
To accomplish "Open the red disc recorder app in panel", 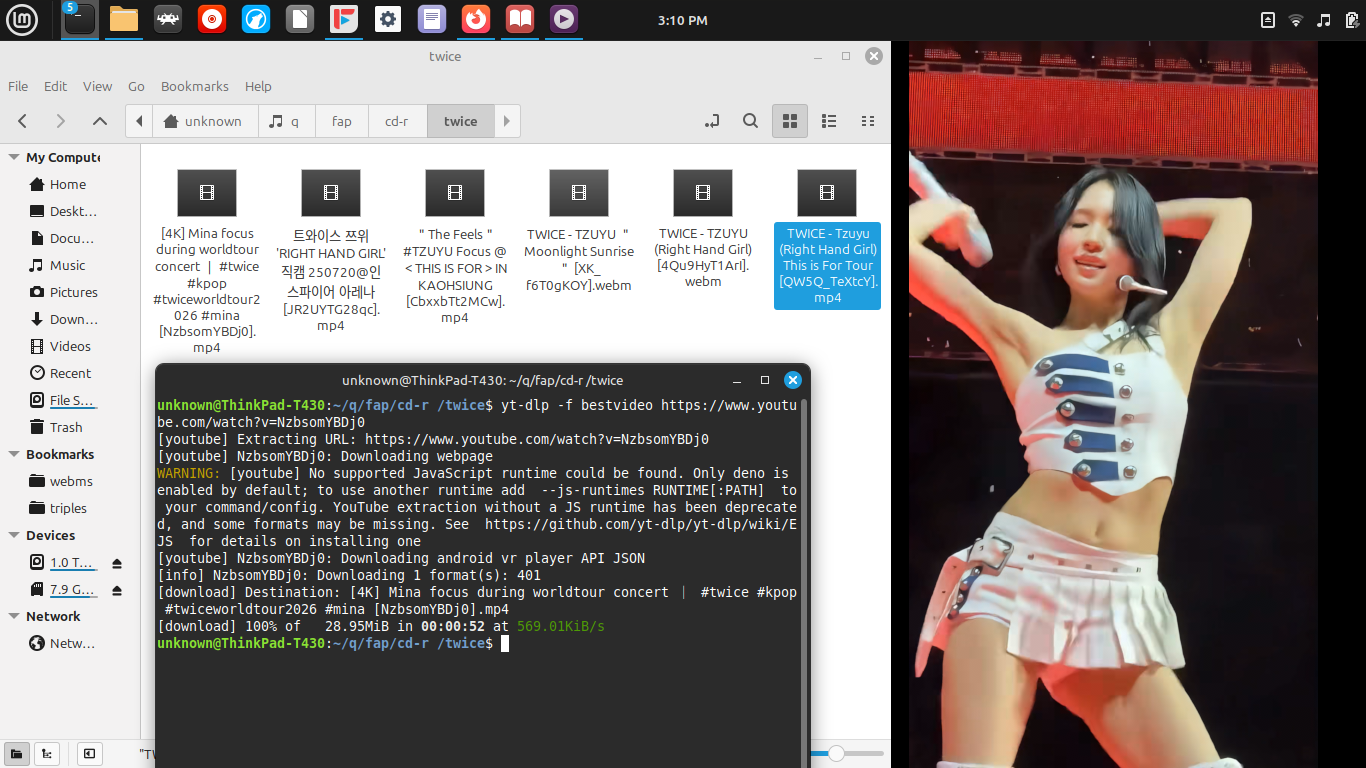I will pyautogui.click(x=212, y=20).
